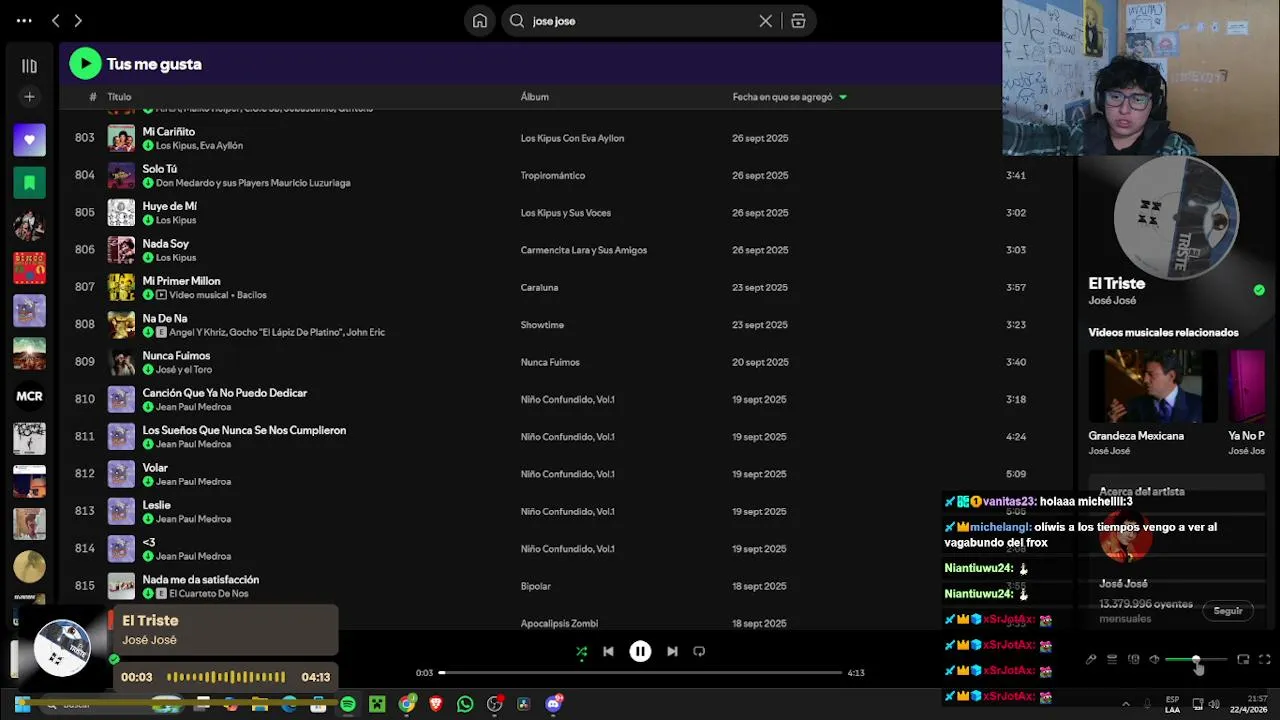Select track '<3'
Image resolution: width=1280 pixels, height=720 pixels.
(x=148, y=542)
